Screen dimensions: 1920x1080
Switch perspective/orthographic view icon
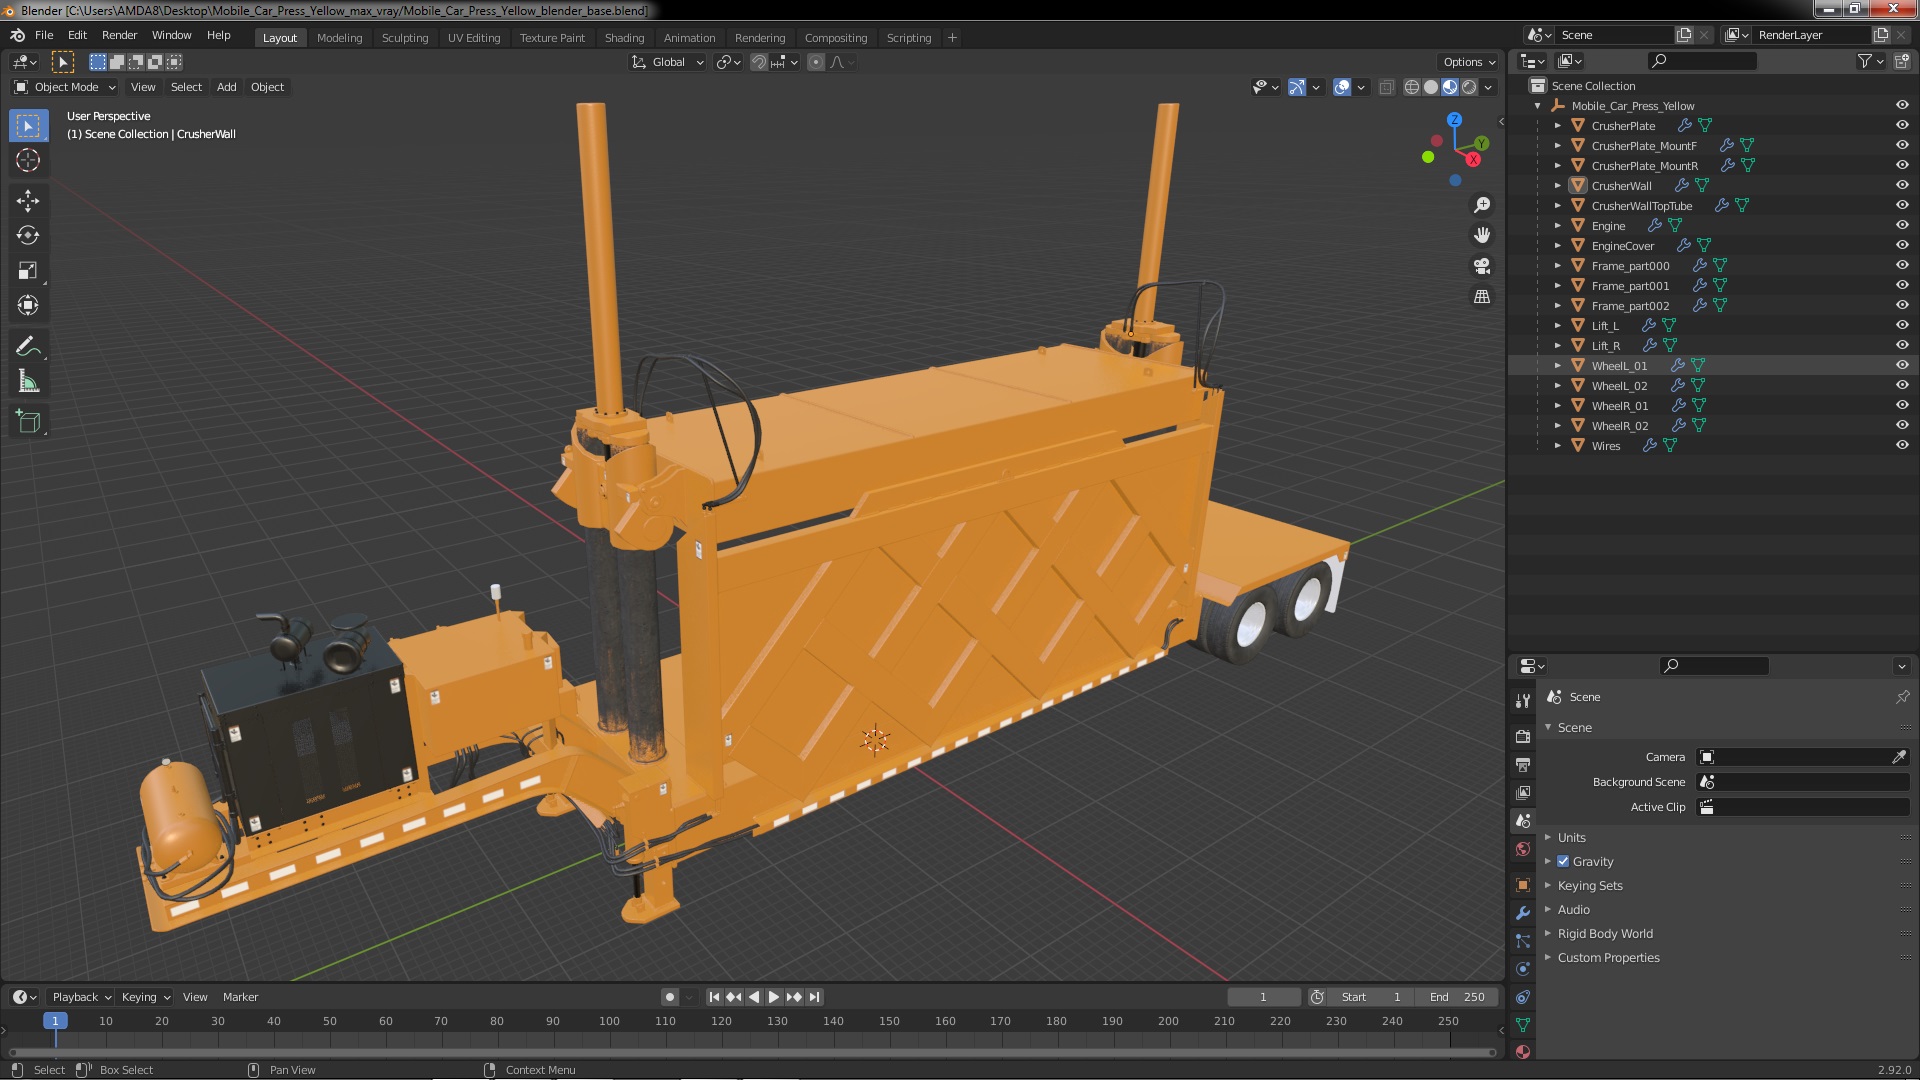pyautogui.click(x=1482, y=297)
